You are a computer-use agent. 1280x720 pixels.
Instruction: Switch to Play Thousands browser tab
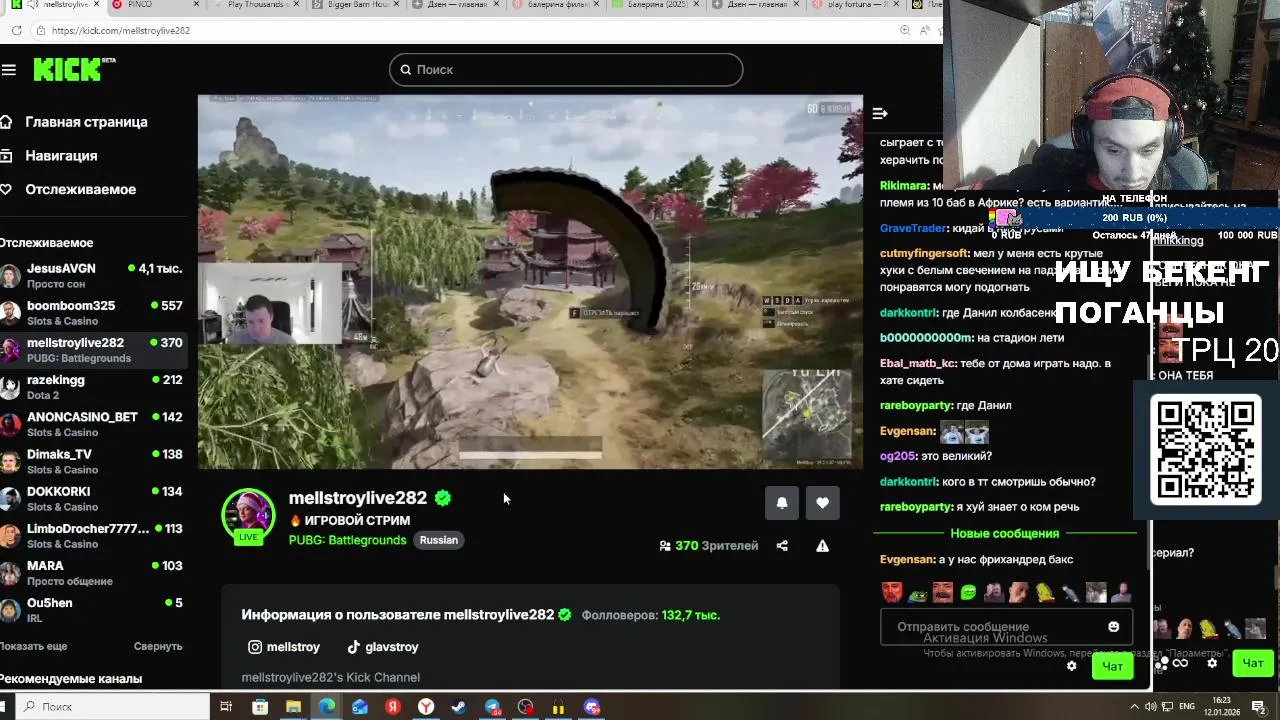coord(257,5)
